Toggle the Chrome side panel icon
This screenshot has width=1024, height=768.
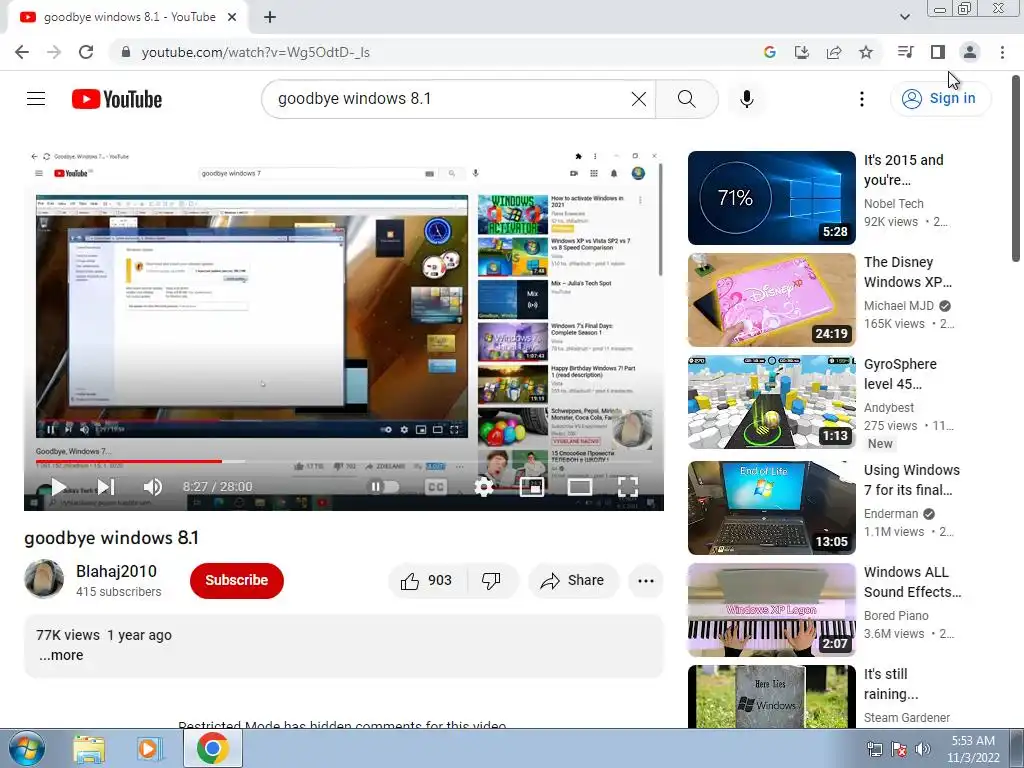[938, 52]
